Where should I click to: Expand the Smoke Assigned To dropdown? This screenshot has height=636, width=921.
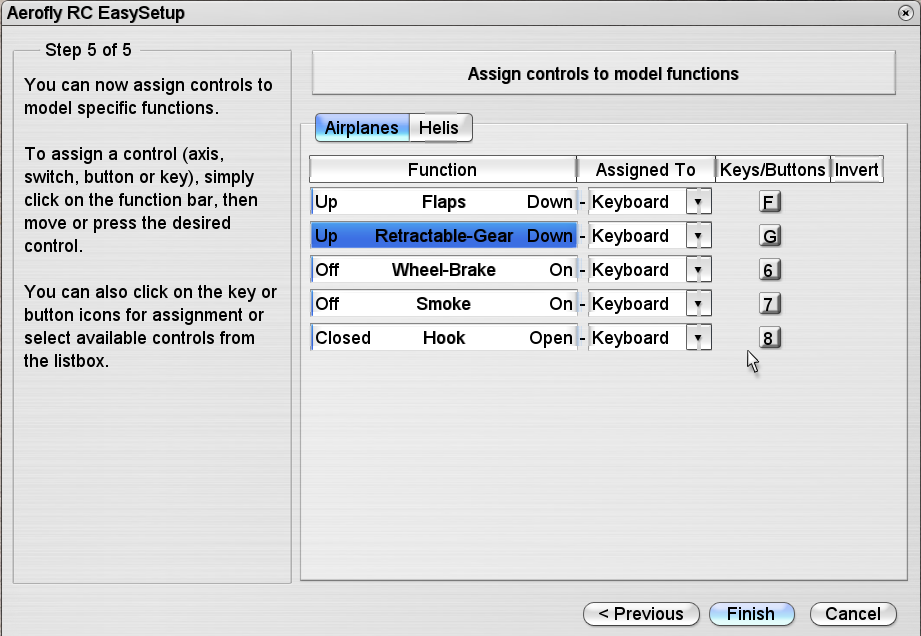pos(699,304)
